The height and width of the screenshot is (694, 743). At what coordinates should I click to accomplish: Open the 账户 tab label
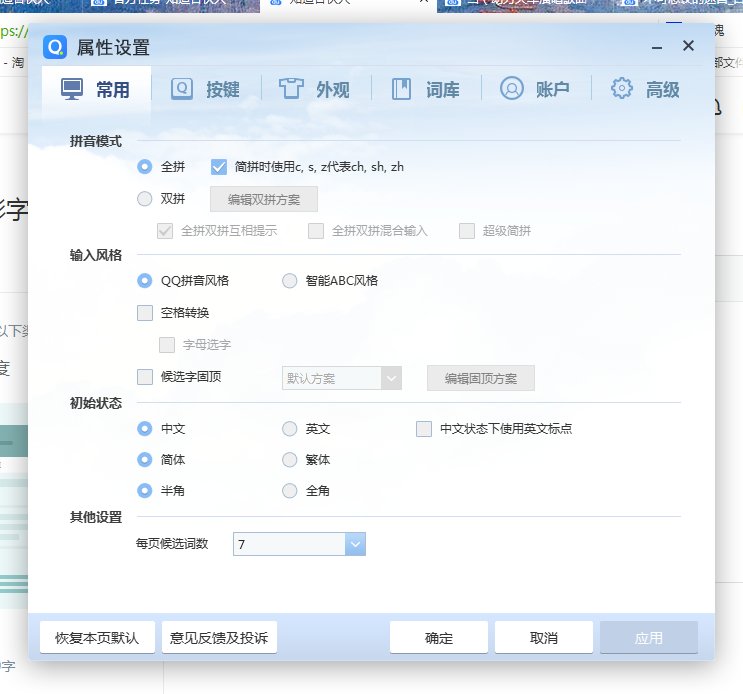pyautogui.click(x=553, y=89)
